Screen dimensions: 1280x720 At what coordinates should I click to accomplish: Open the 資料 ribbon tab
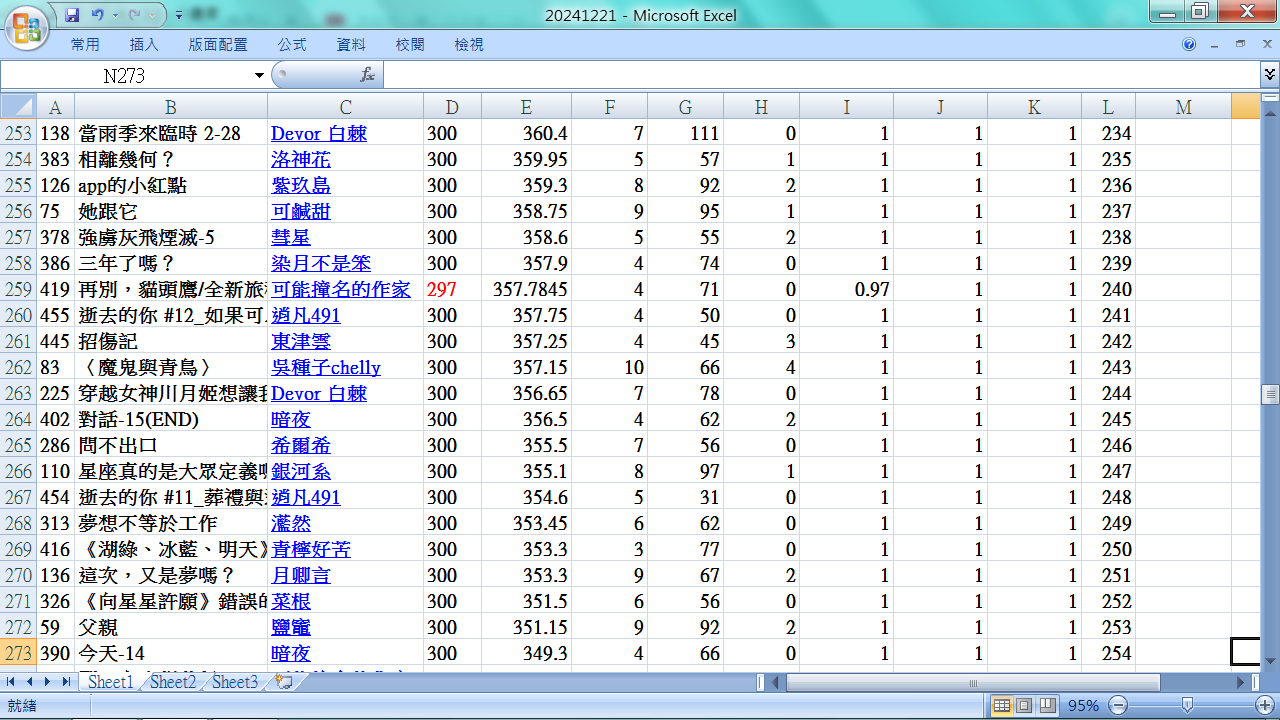[x=351, y=45]
